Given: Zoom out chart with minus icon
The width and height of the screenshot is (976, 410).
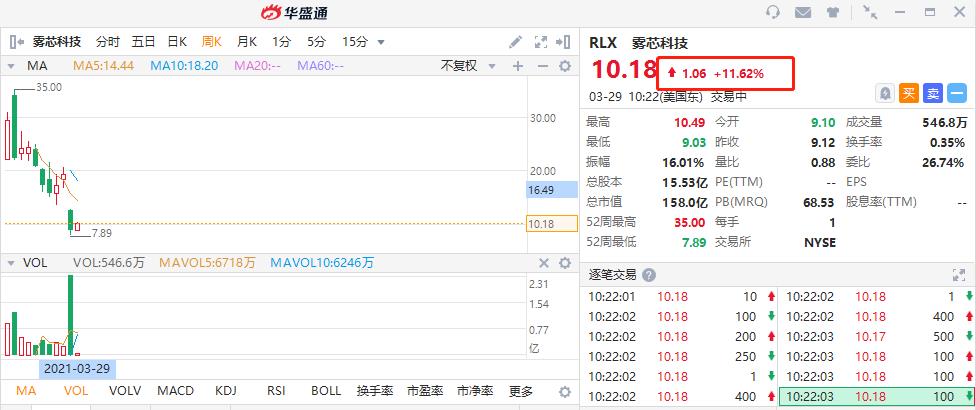Looking at the screenshot, I should point(542,66).
